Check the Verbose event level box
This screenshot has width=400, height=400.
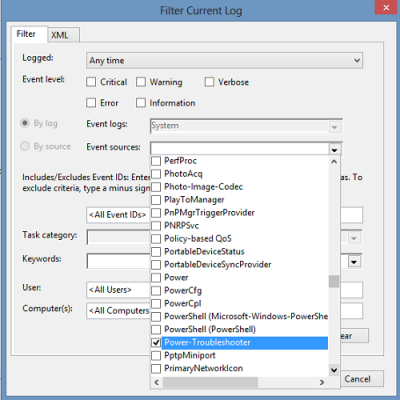[x=209, y=82]
